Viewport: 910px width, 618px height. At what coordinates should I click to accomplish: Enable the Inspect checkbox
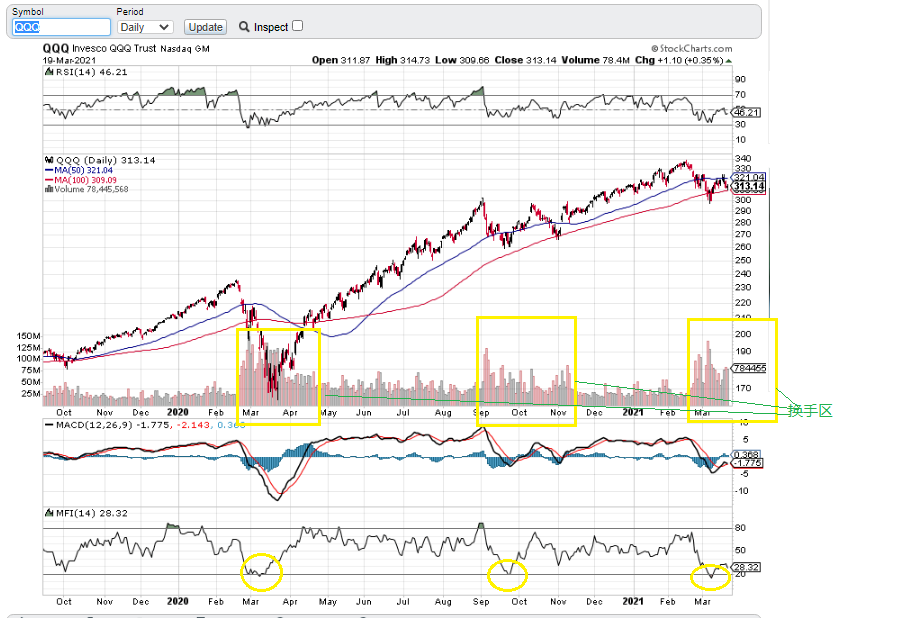click(298, 26)
